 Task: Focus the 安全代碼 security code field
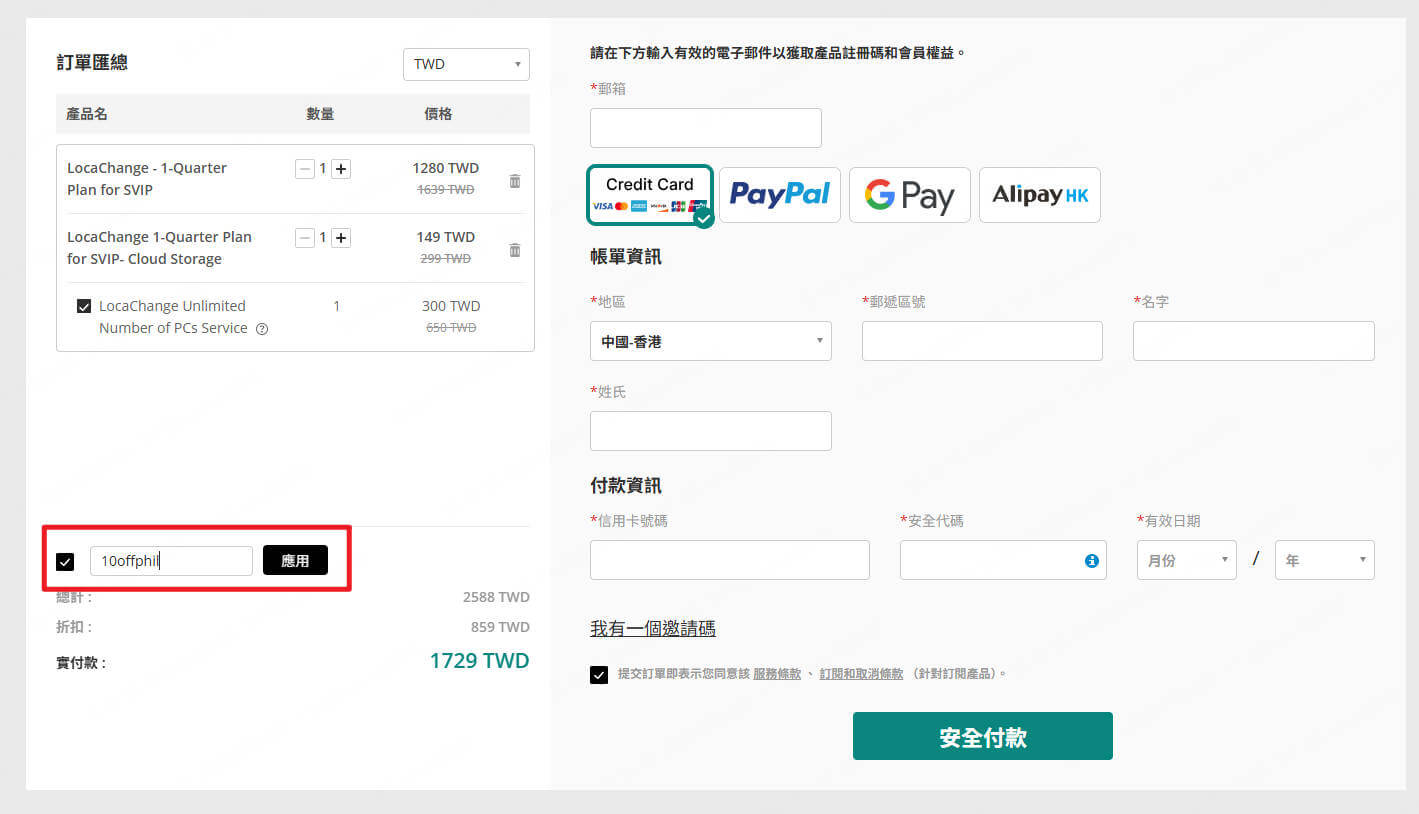1003,560
